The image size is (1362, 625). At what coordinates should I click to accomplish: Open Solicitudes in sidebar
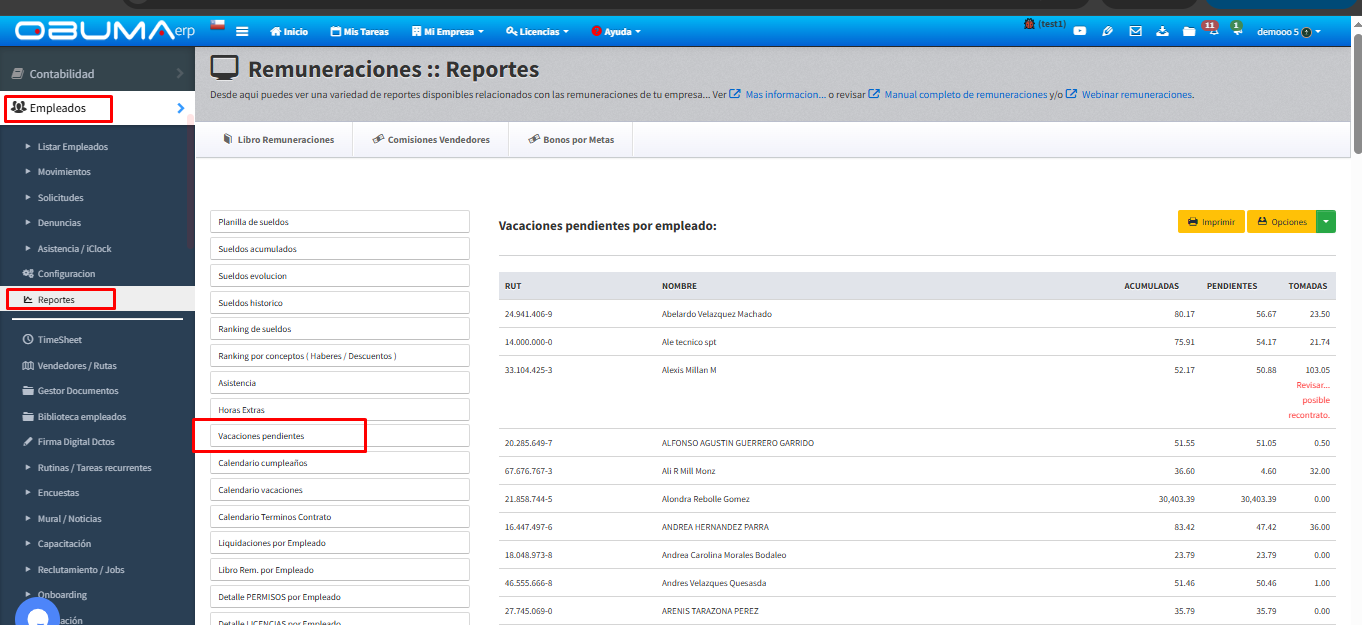click(x=60, y=198)
